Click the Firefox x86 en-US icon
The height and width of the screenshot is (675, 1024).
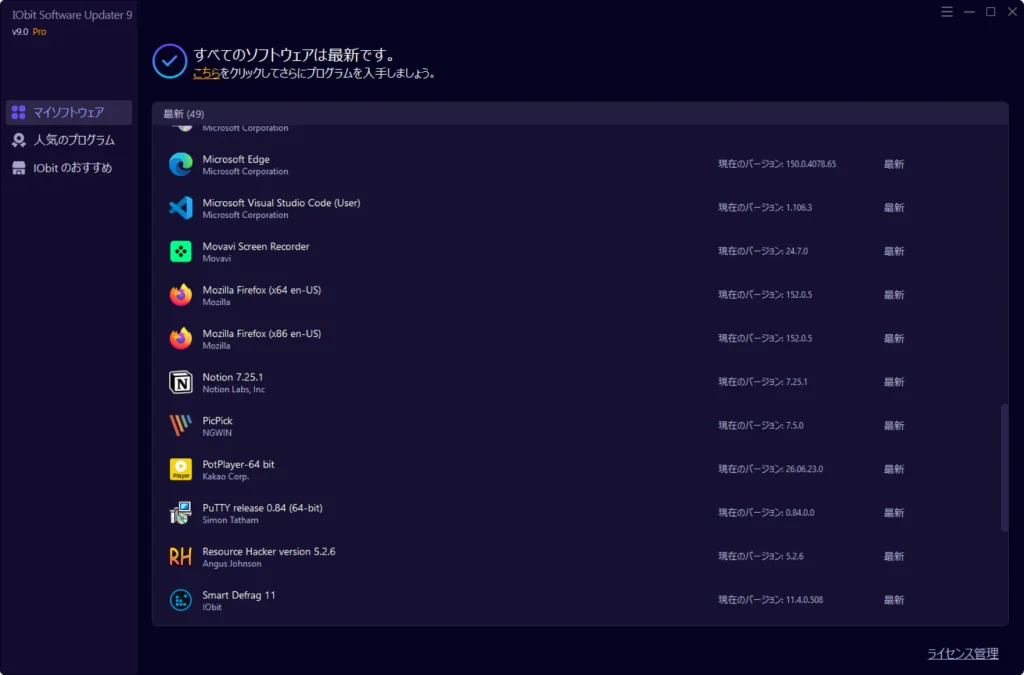(x=181, y=338)
